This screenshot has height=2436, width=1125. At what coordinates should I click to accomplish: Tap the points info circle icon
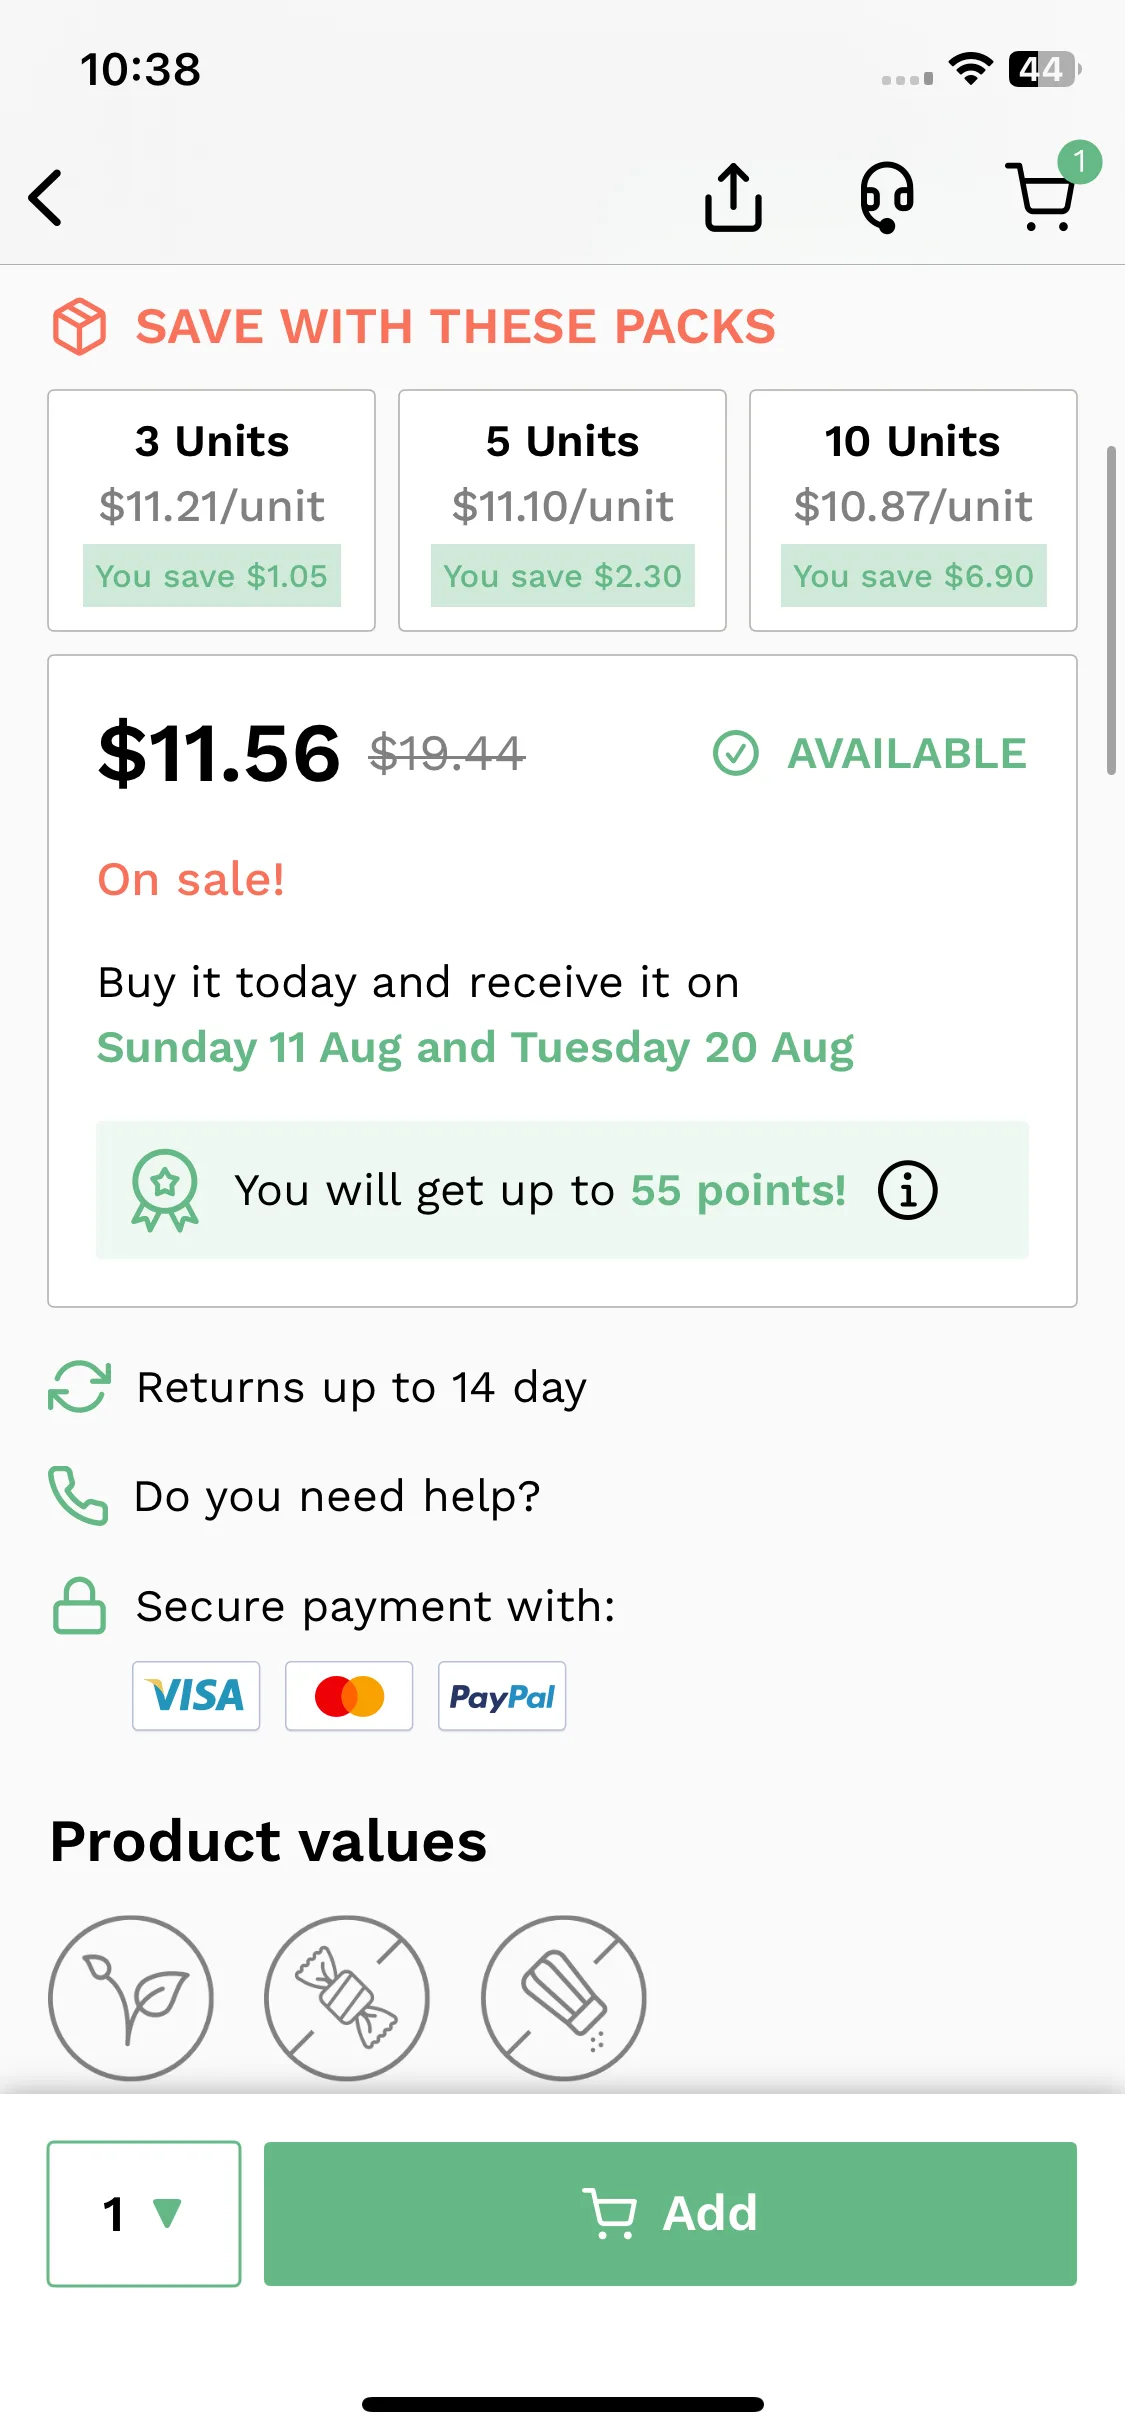(907, 1190)
